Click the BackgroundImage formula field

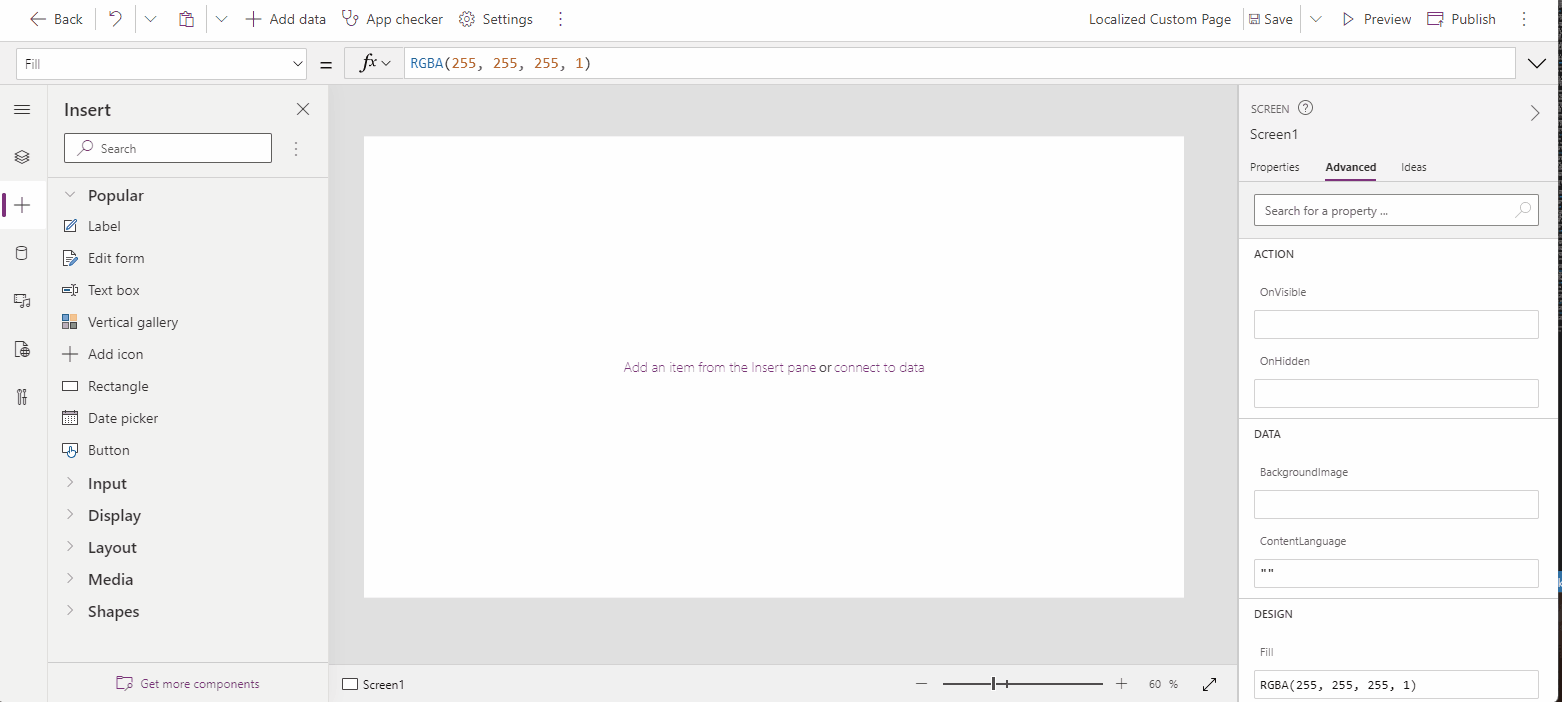click(x=1396, y=504)
